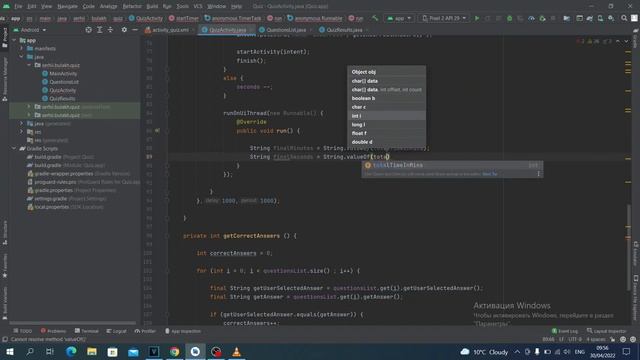The width and height of the screenshot is (640, 360).
Task: Open the Build menu
Action: 152,6
